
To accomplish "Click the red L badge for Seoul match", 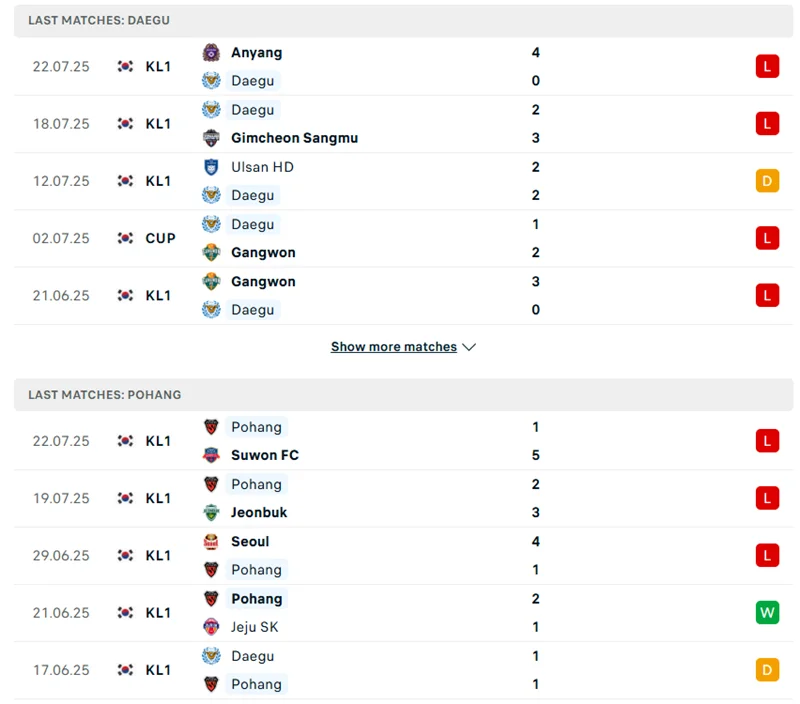I will pyautogui.click(x=767, y=556).
